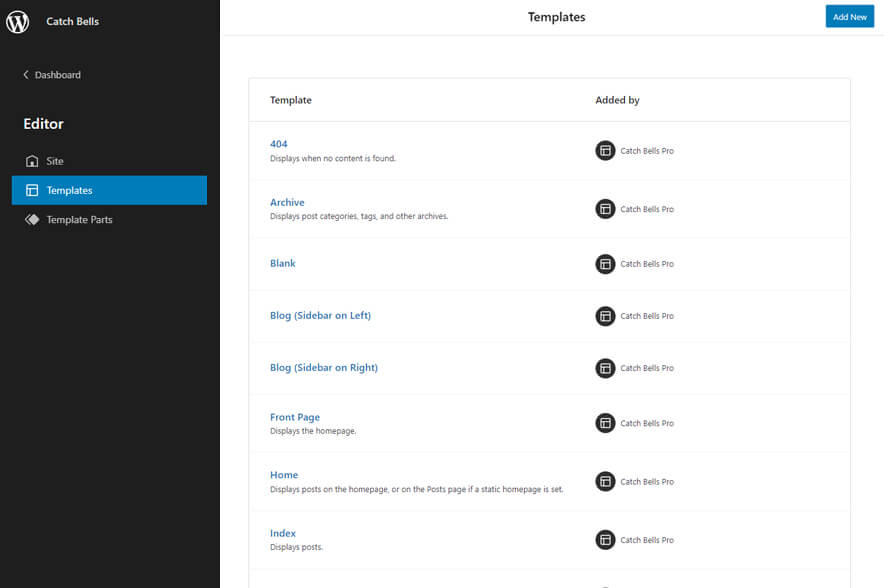Go back using the Dashboard chevron
Viewport: 884px width, 588px height.
(26, 75)
